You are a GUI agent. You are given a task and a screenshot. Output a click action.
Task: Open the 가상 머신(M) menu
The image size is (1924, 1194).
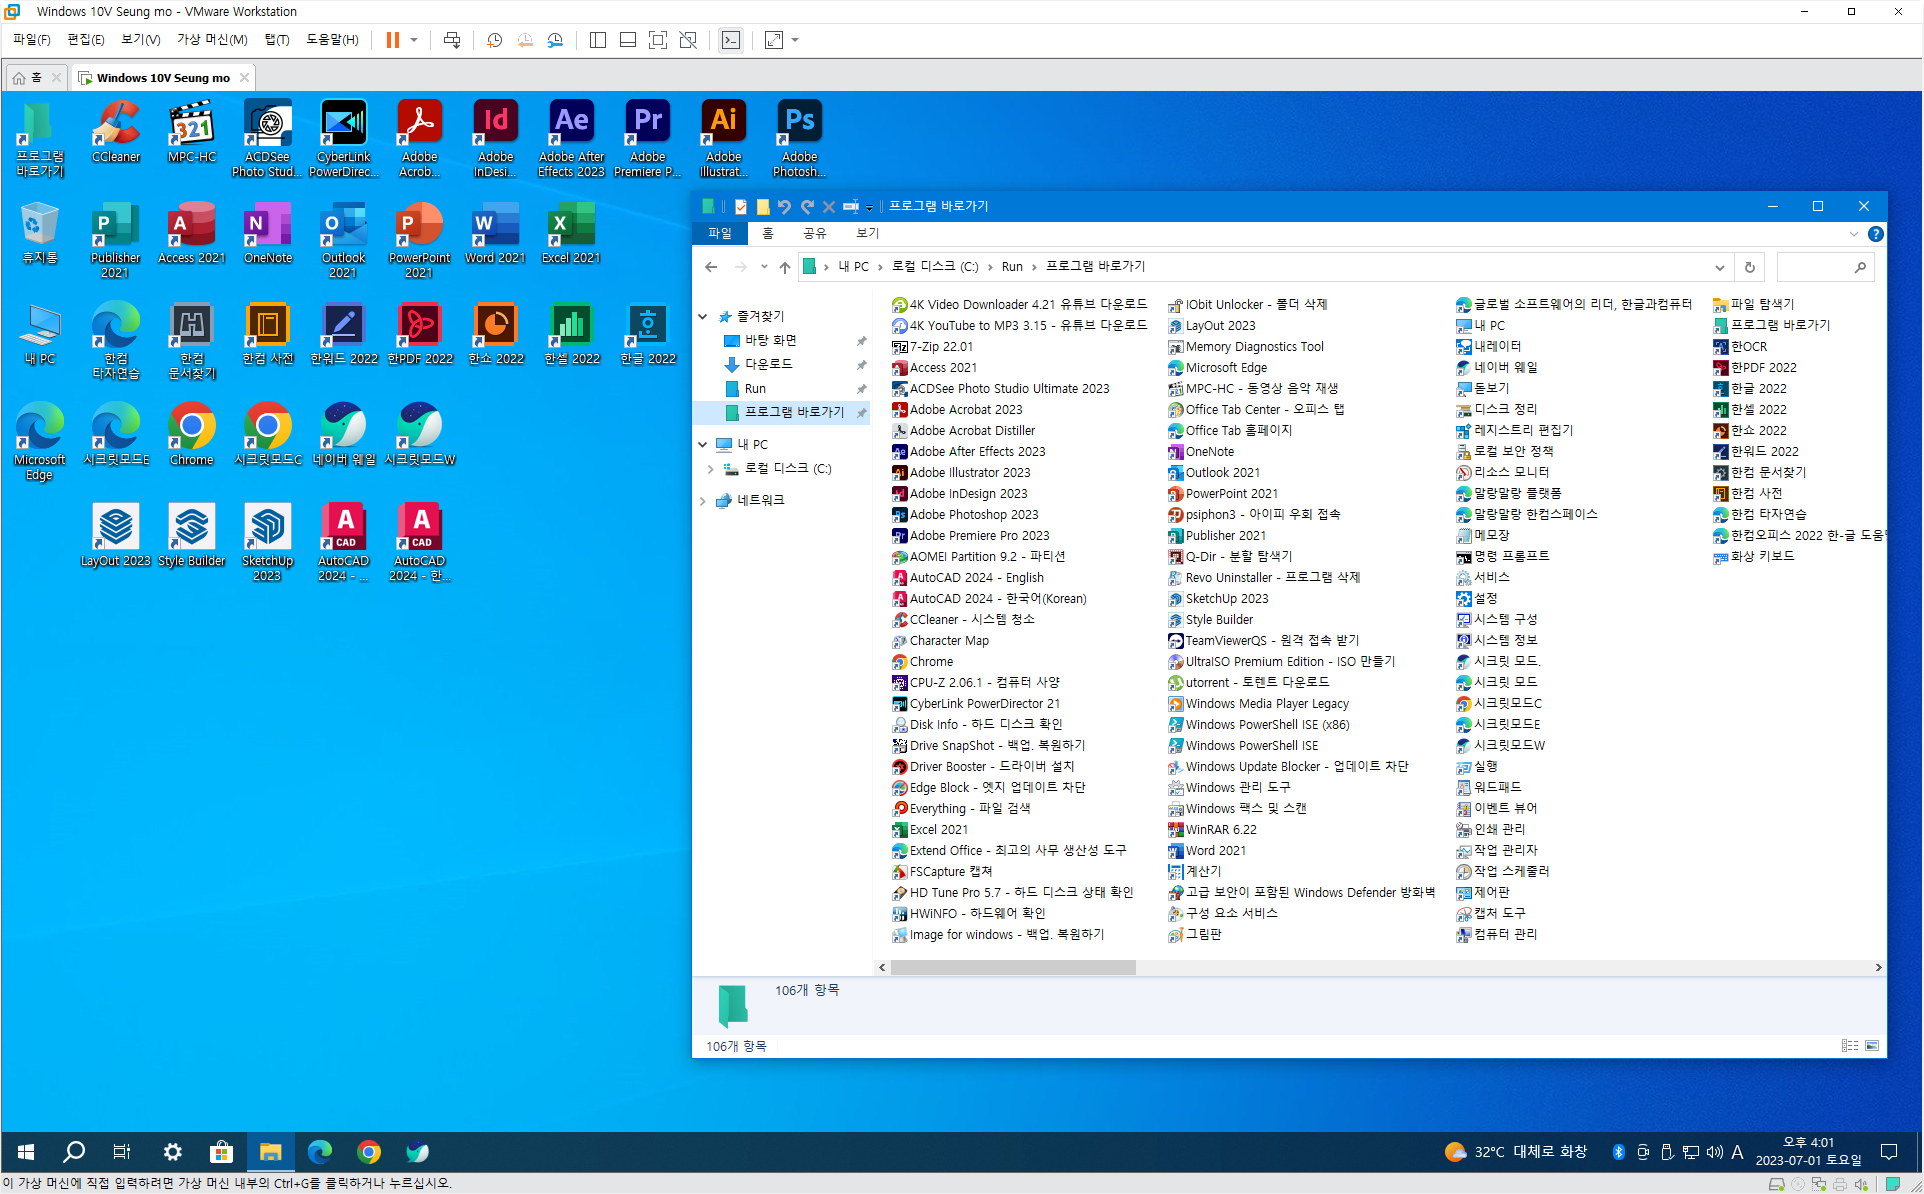pyautogui.click(x=211, y=40)
